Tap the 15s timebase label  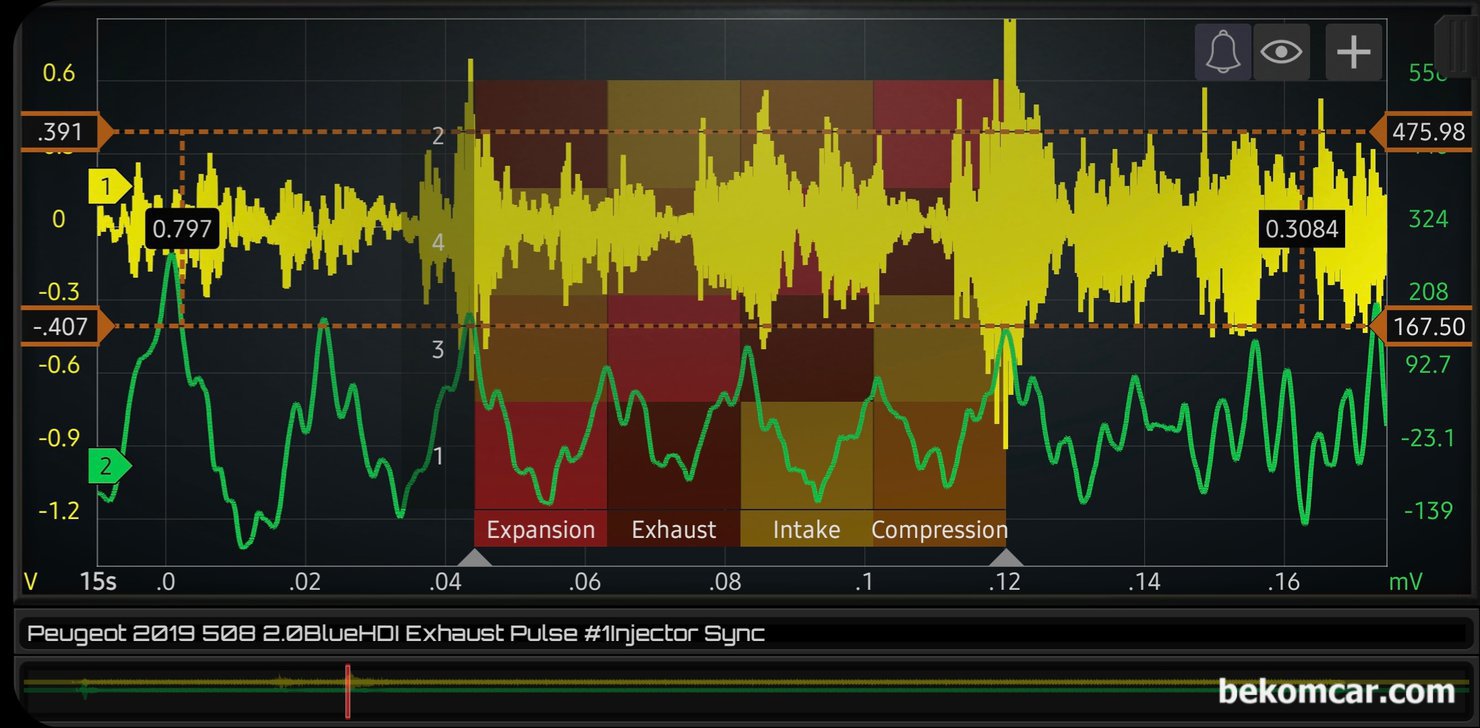coord(99,582)
